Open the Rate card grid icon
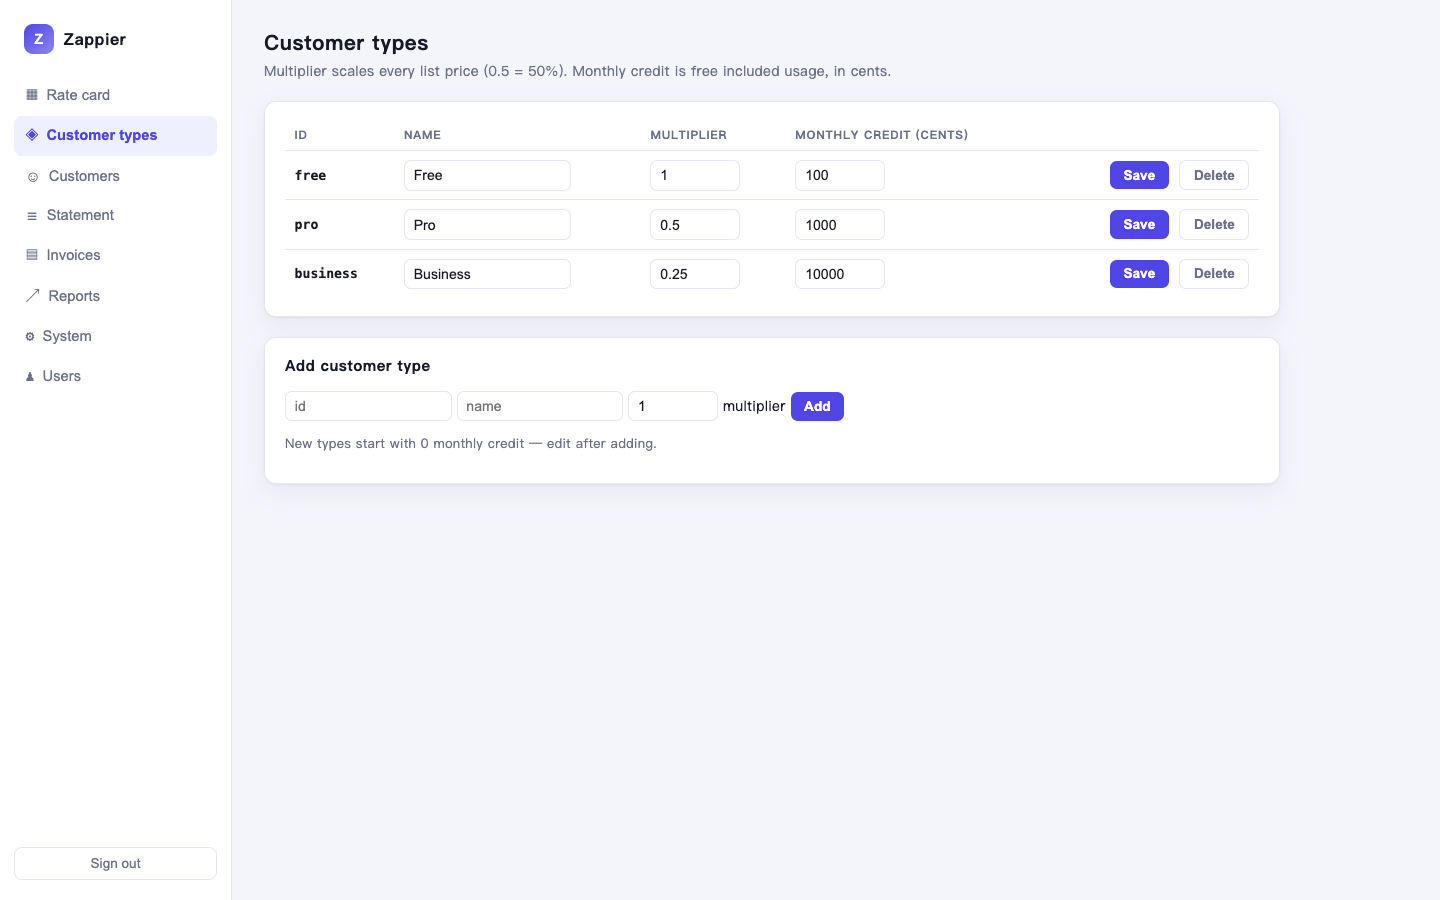 pyautogui.click(x=32, y=95)
